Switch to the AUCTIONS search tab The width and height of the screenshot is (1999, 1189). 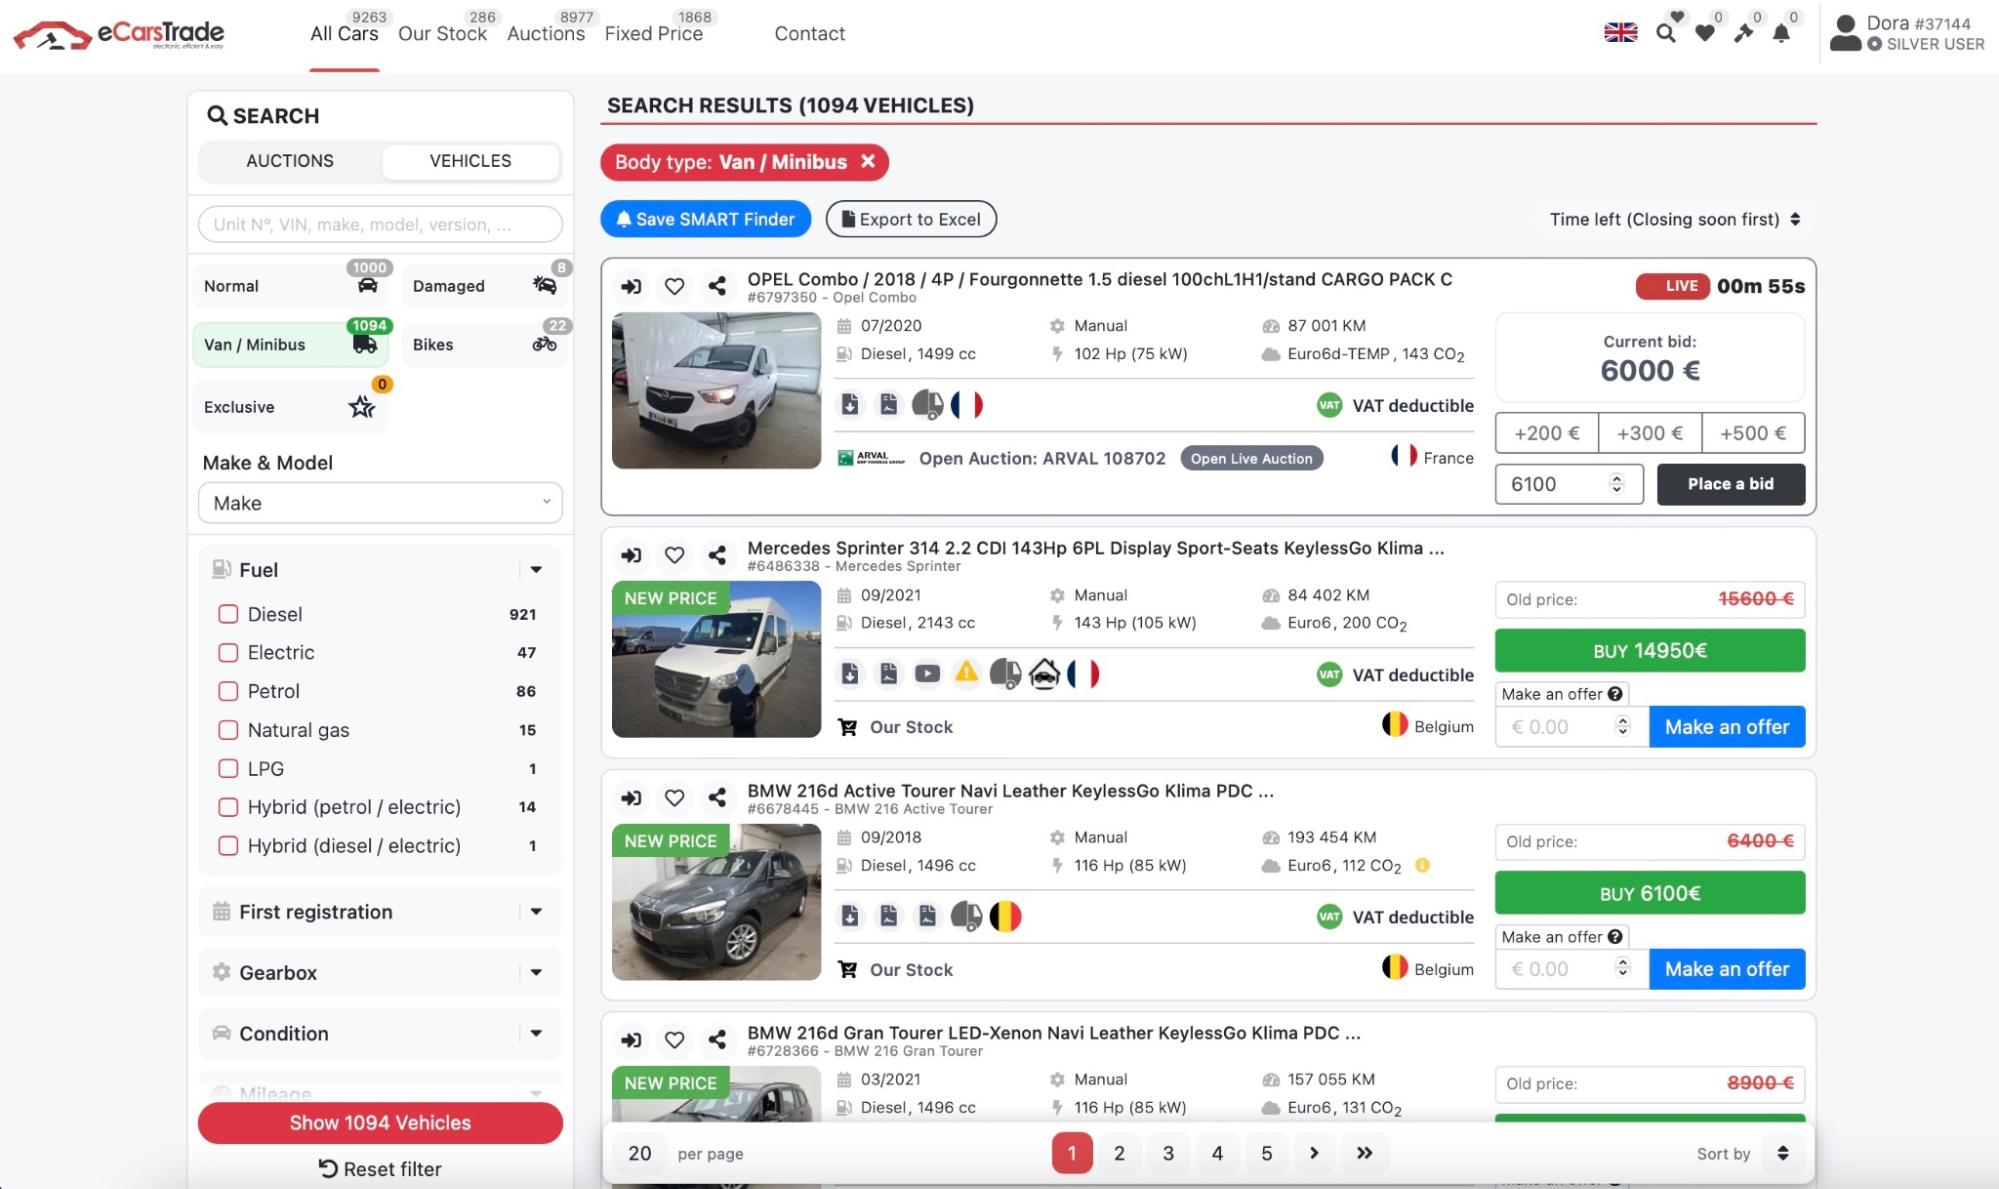click(x=290, y=161)
